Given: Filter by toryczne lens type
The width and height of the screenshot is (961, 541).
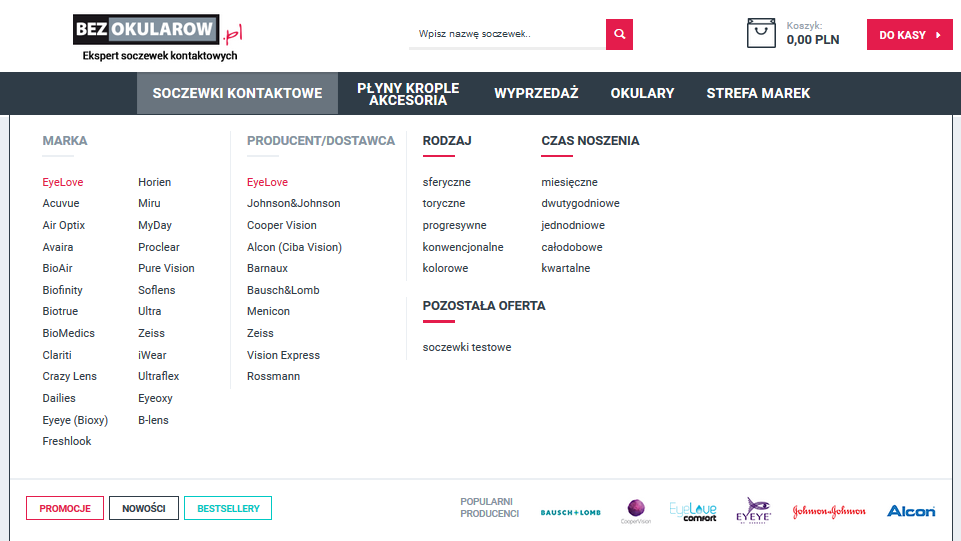Looking at the screenshot, I should [x=444, y=203].
